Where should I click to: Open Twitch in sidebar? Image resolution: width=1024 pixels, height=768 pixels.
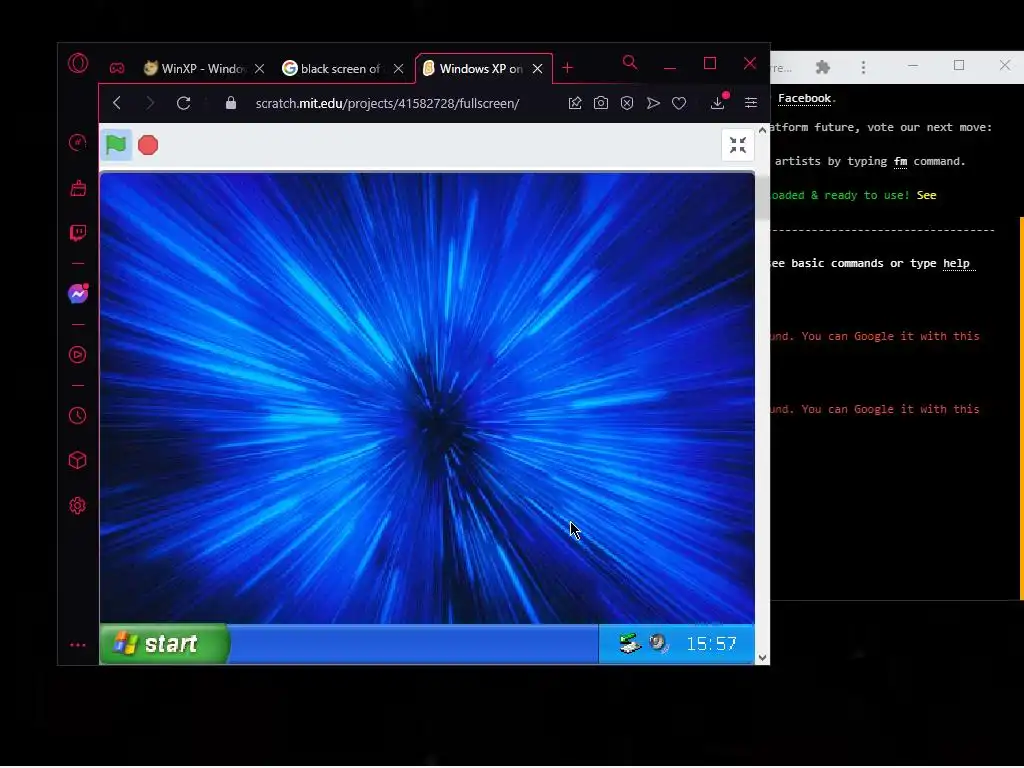click(x=78, y=233)
